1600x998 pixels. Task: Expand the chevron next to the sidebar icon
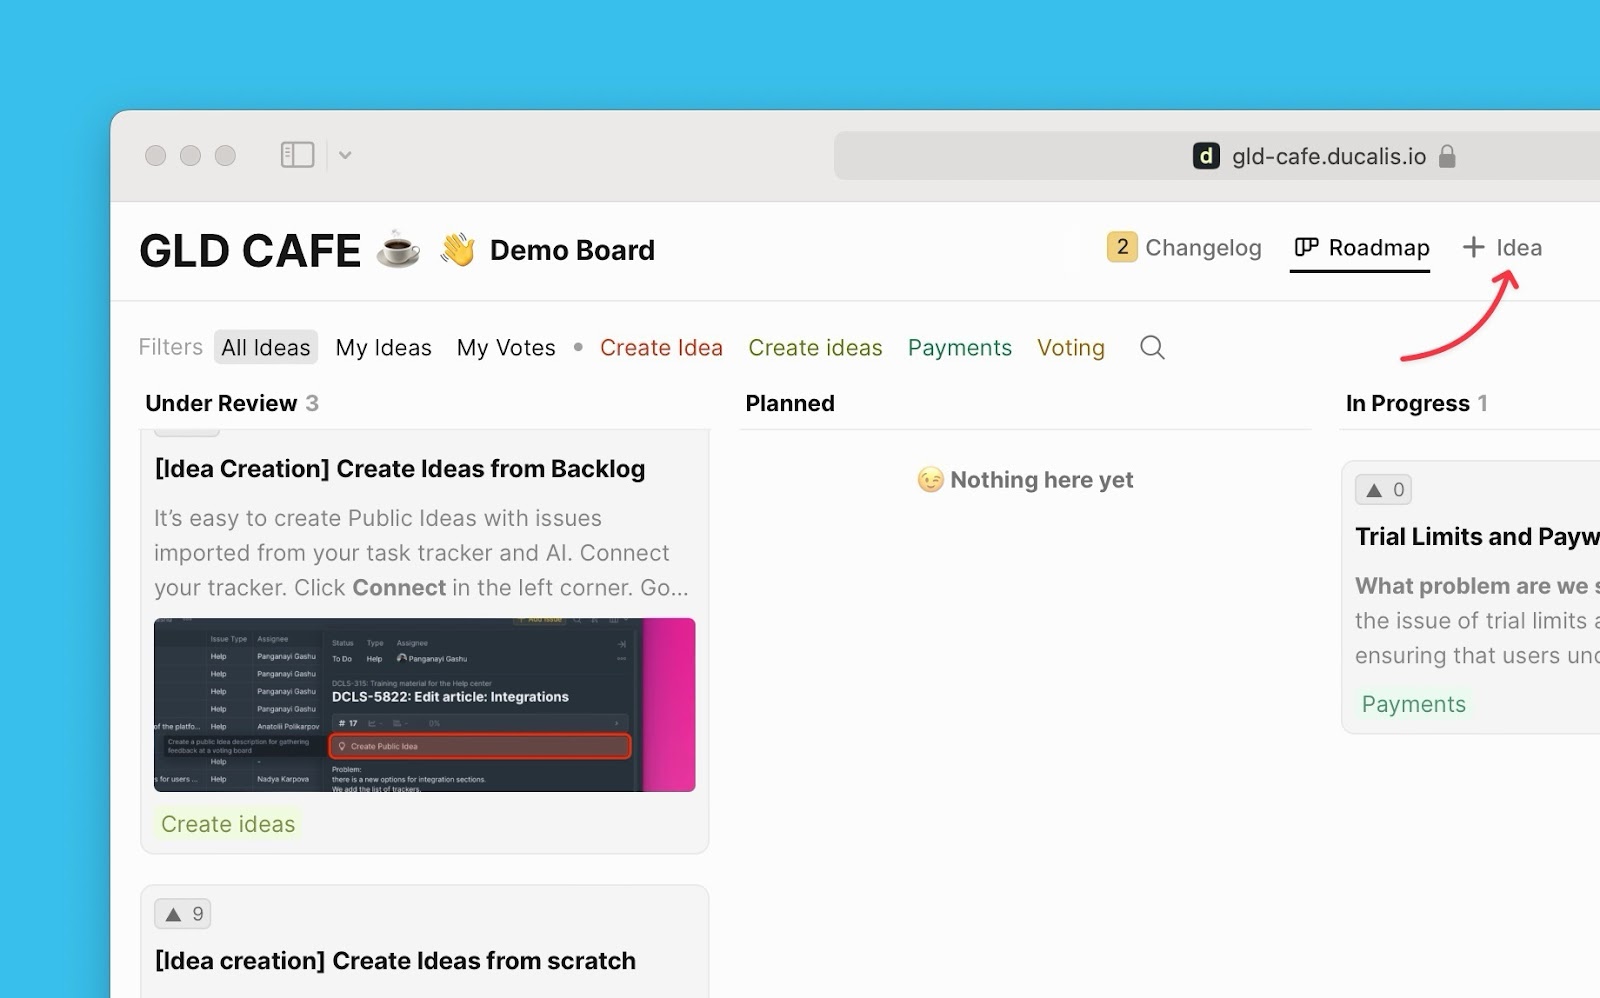[x=345, y=155]
